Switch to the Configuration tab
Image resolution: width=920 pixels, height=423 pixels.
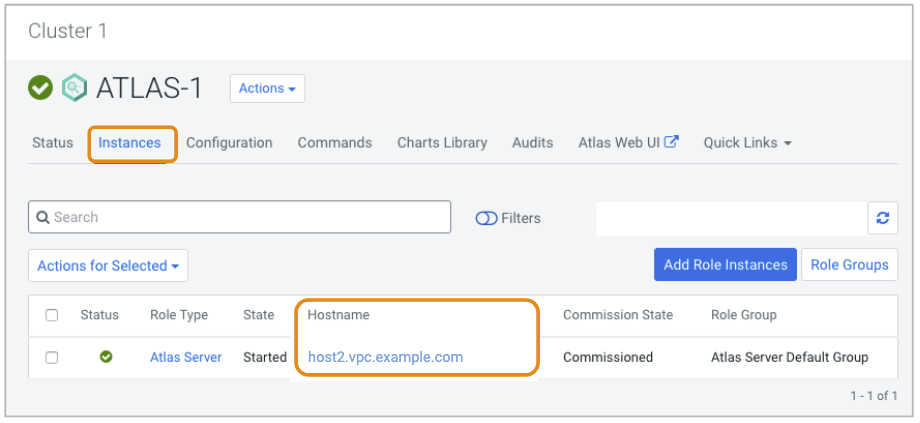(229, 143)
